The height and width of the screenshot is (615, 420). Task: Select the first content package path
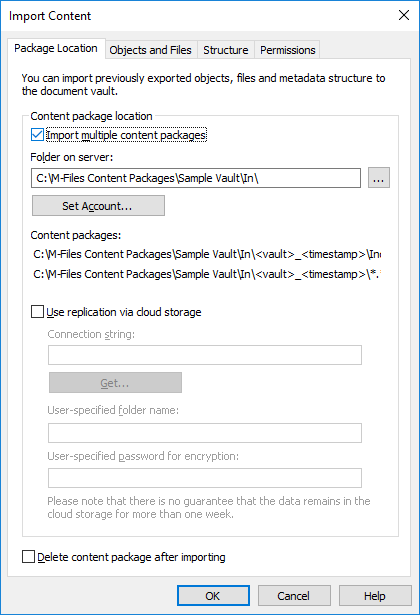point(207,254)
